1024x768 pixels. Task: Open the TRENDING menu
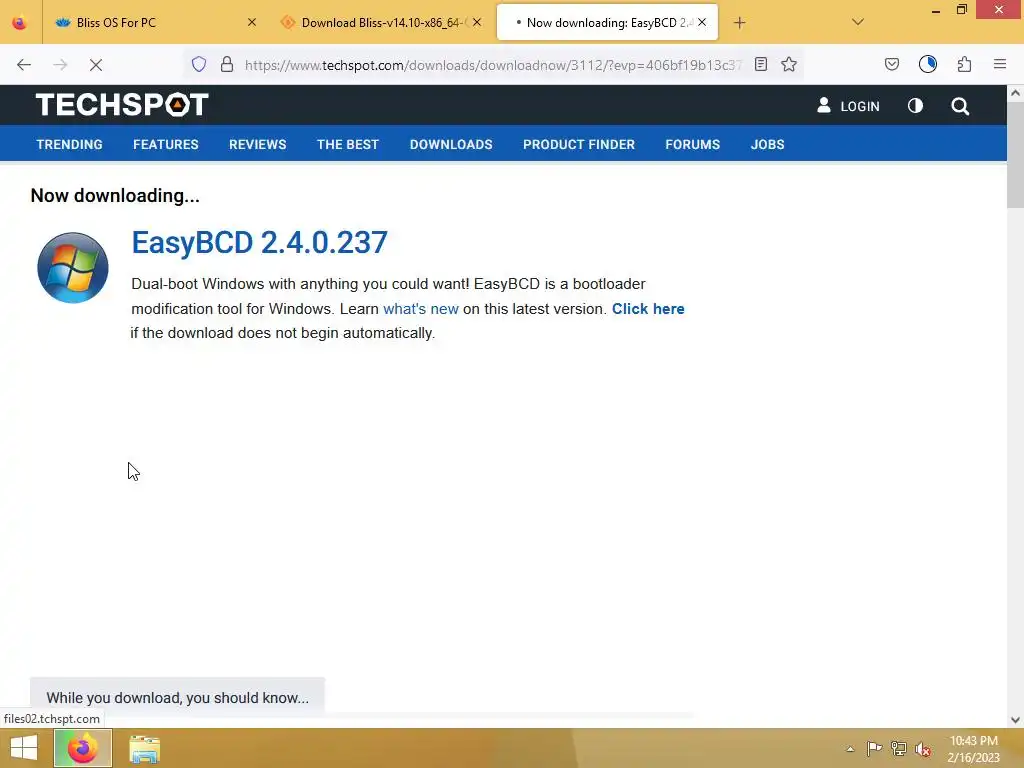(69, 144)
